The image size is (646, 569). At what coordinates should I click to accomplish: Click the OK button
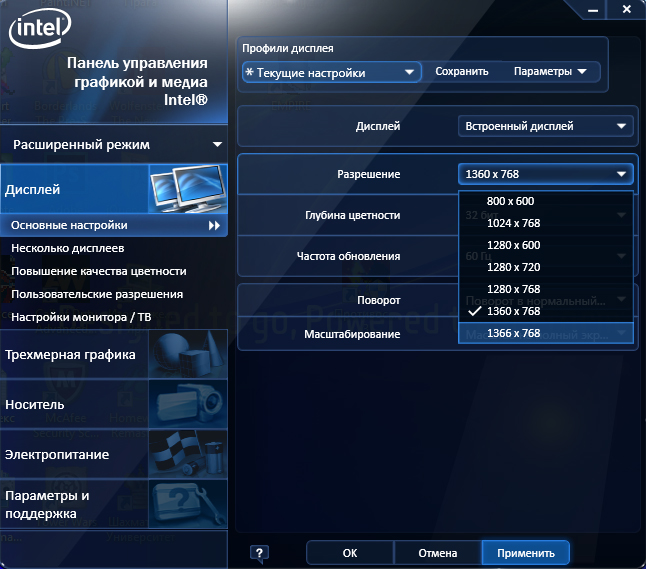tap(350, 553)
